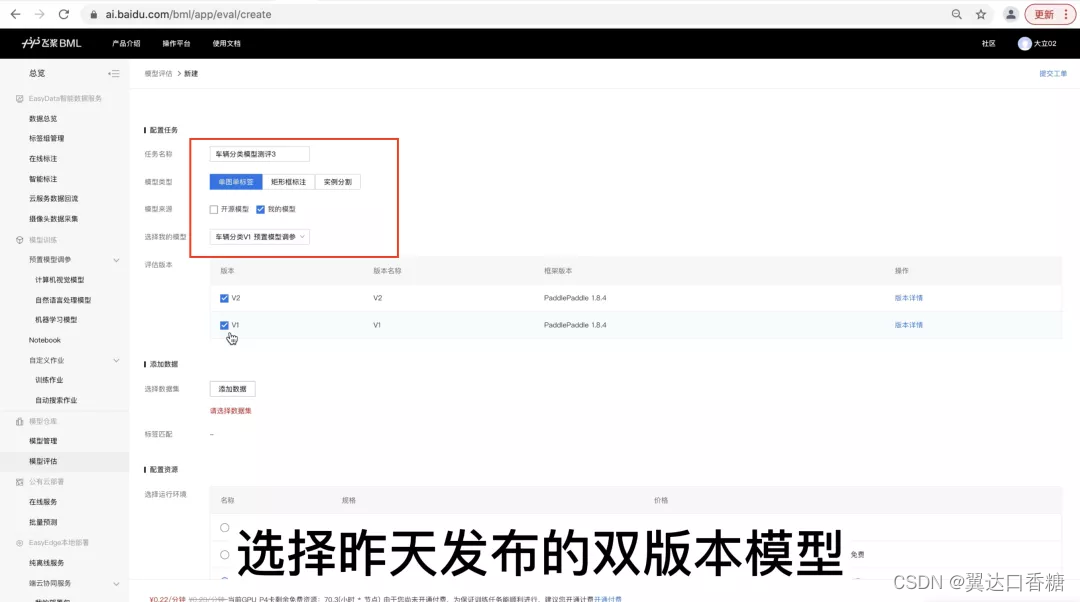Click the 提交工单 link

point(1052,74)
